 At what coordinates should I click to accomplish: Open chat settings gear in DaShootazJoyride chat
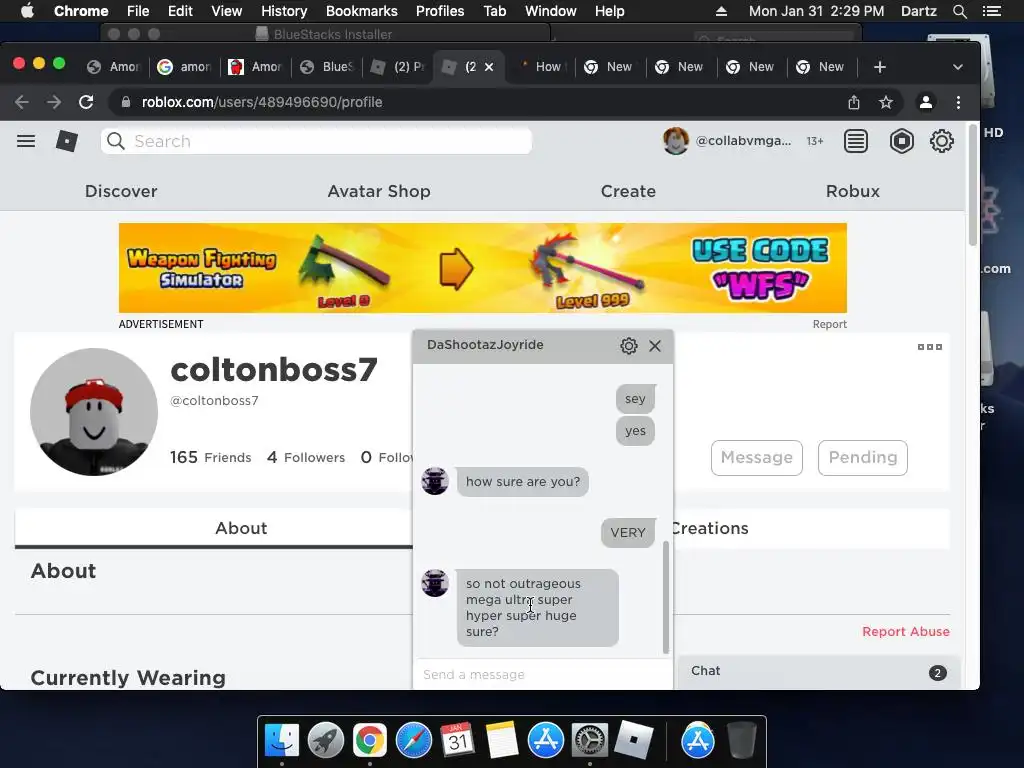[x=628, y=345]
